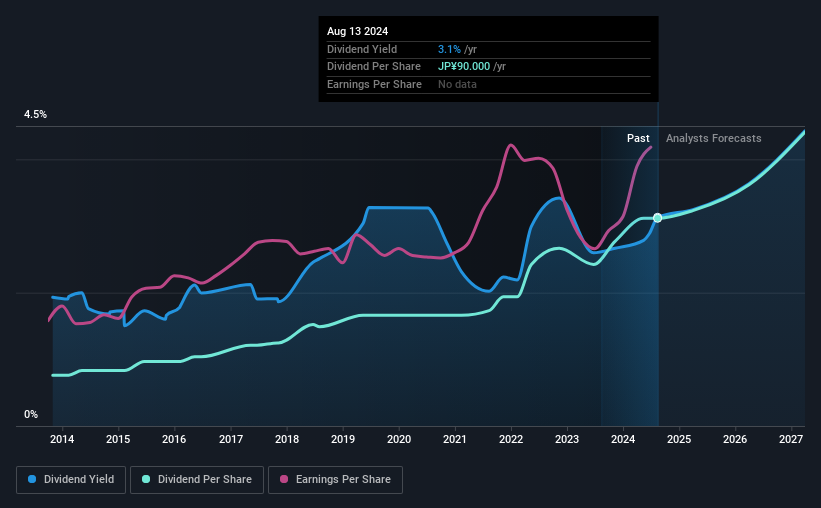Toggle the Earnings Per Share legend button
Viewport: 821px width, 508px height.
335,480
